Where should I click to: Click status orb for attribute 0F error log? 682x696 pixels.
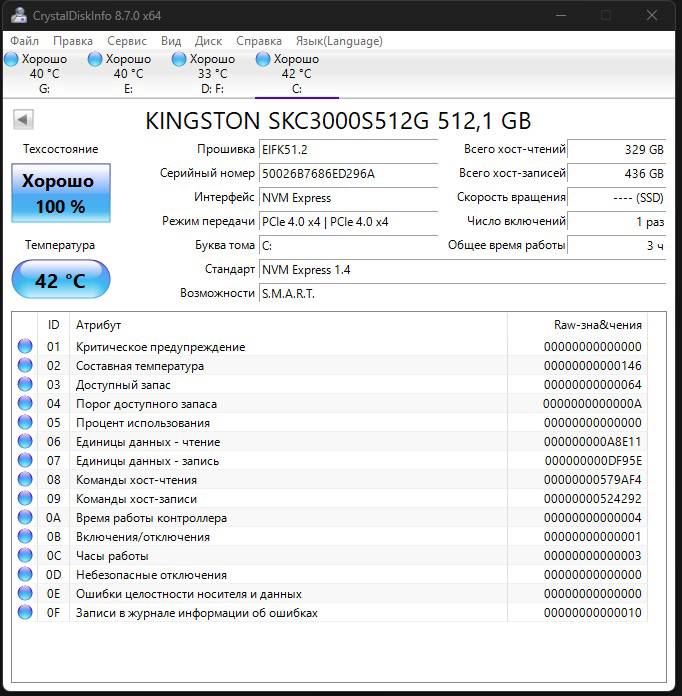coord(25,613)
